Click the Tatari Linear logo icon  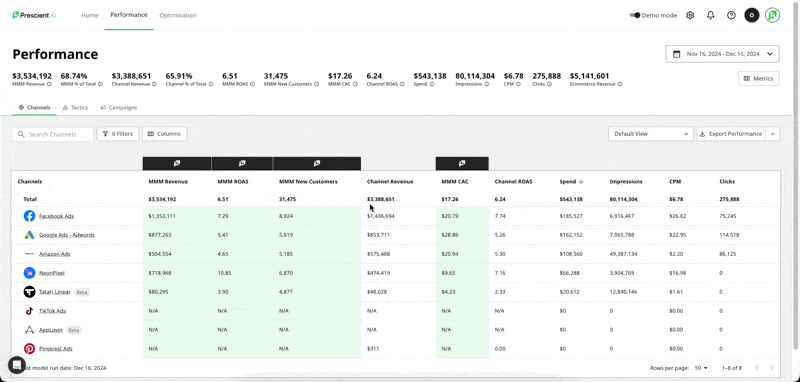(29, 292)
